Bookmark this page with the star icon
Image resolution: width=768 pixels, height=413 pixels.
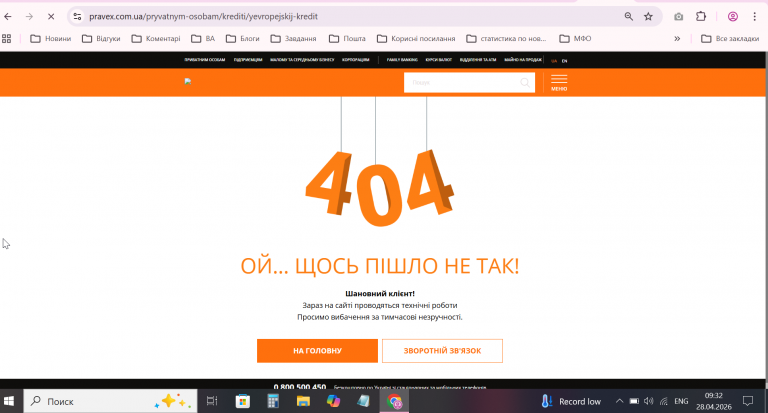click(x=648, y=17)
